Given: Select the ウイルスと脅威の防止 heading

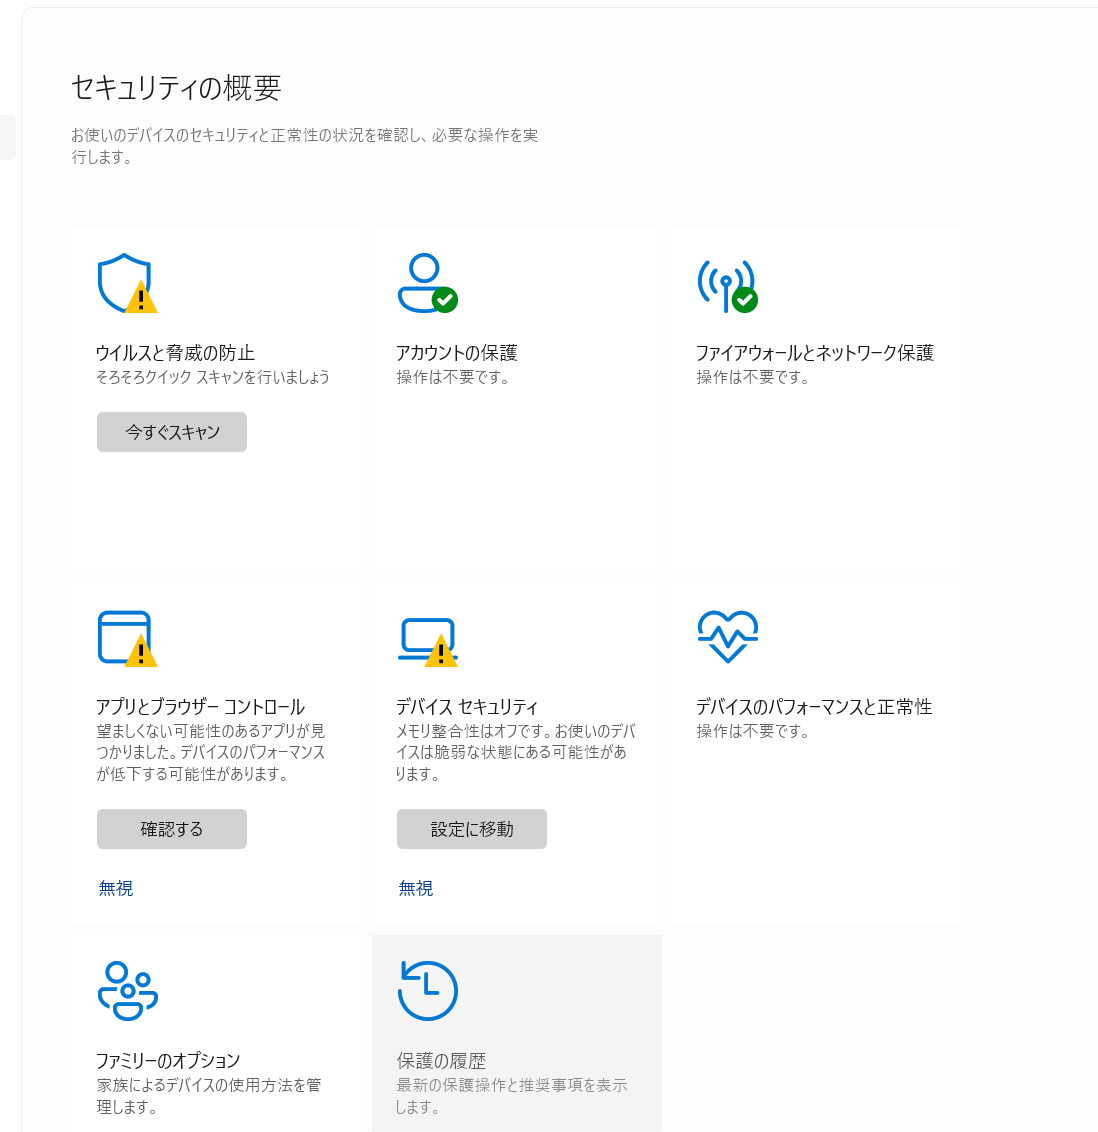Looking at the screenshot, I should point(175,352).
